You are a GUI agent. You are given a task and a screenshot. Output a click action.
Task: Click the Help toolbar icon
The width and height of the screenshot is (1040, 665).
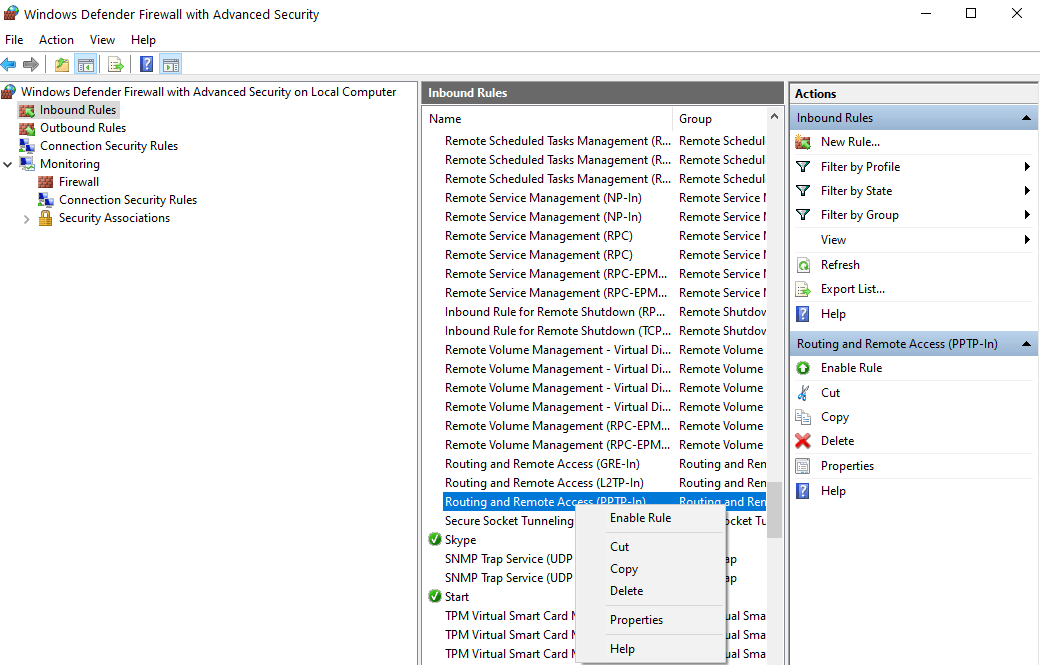(146, 63)
